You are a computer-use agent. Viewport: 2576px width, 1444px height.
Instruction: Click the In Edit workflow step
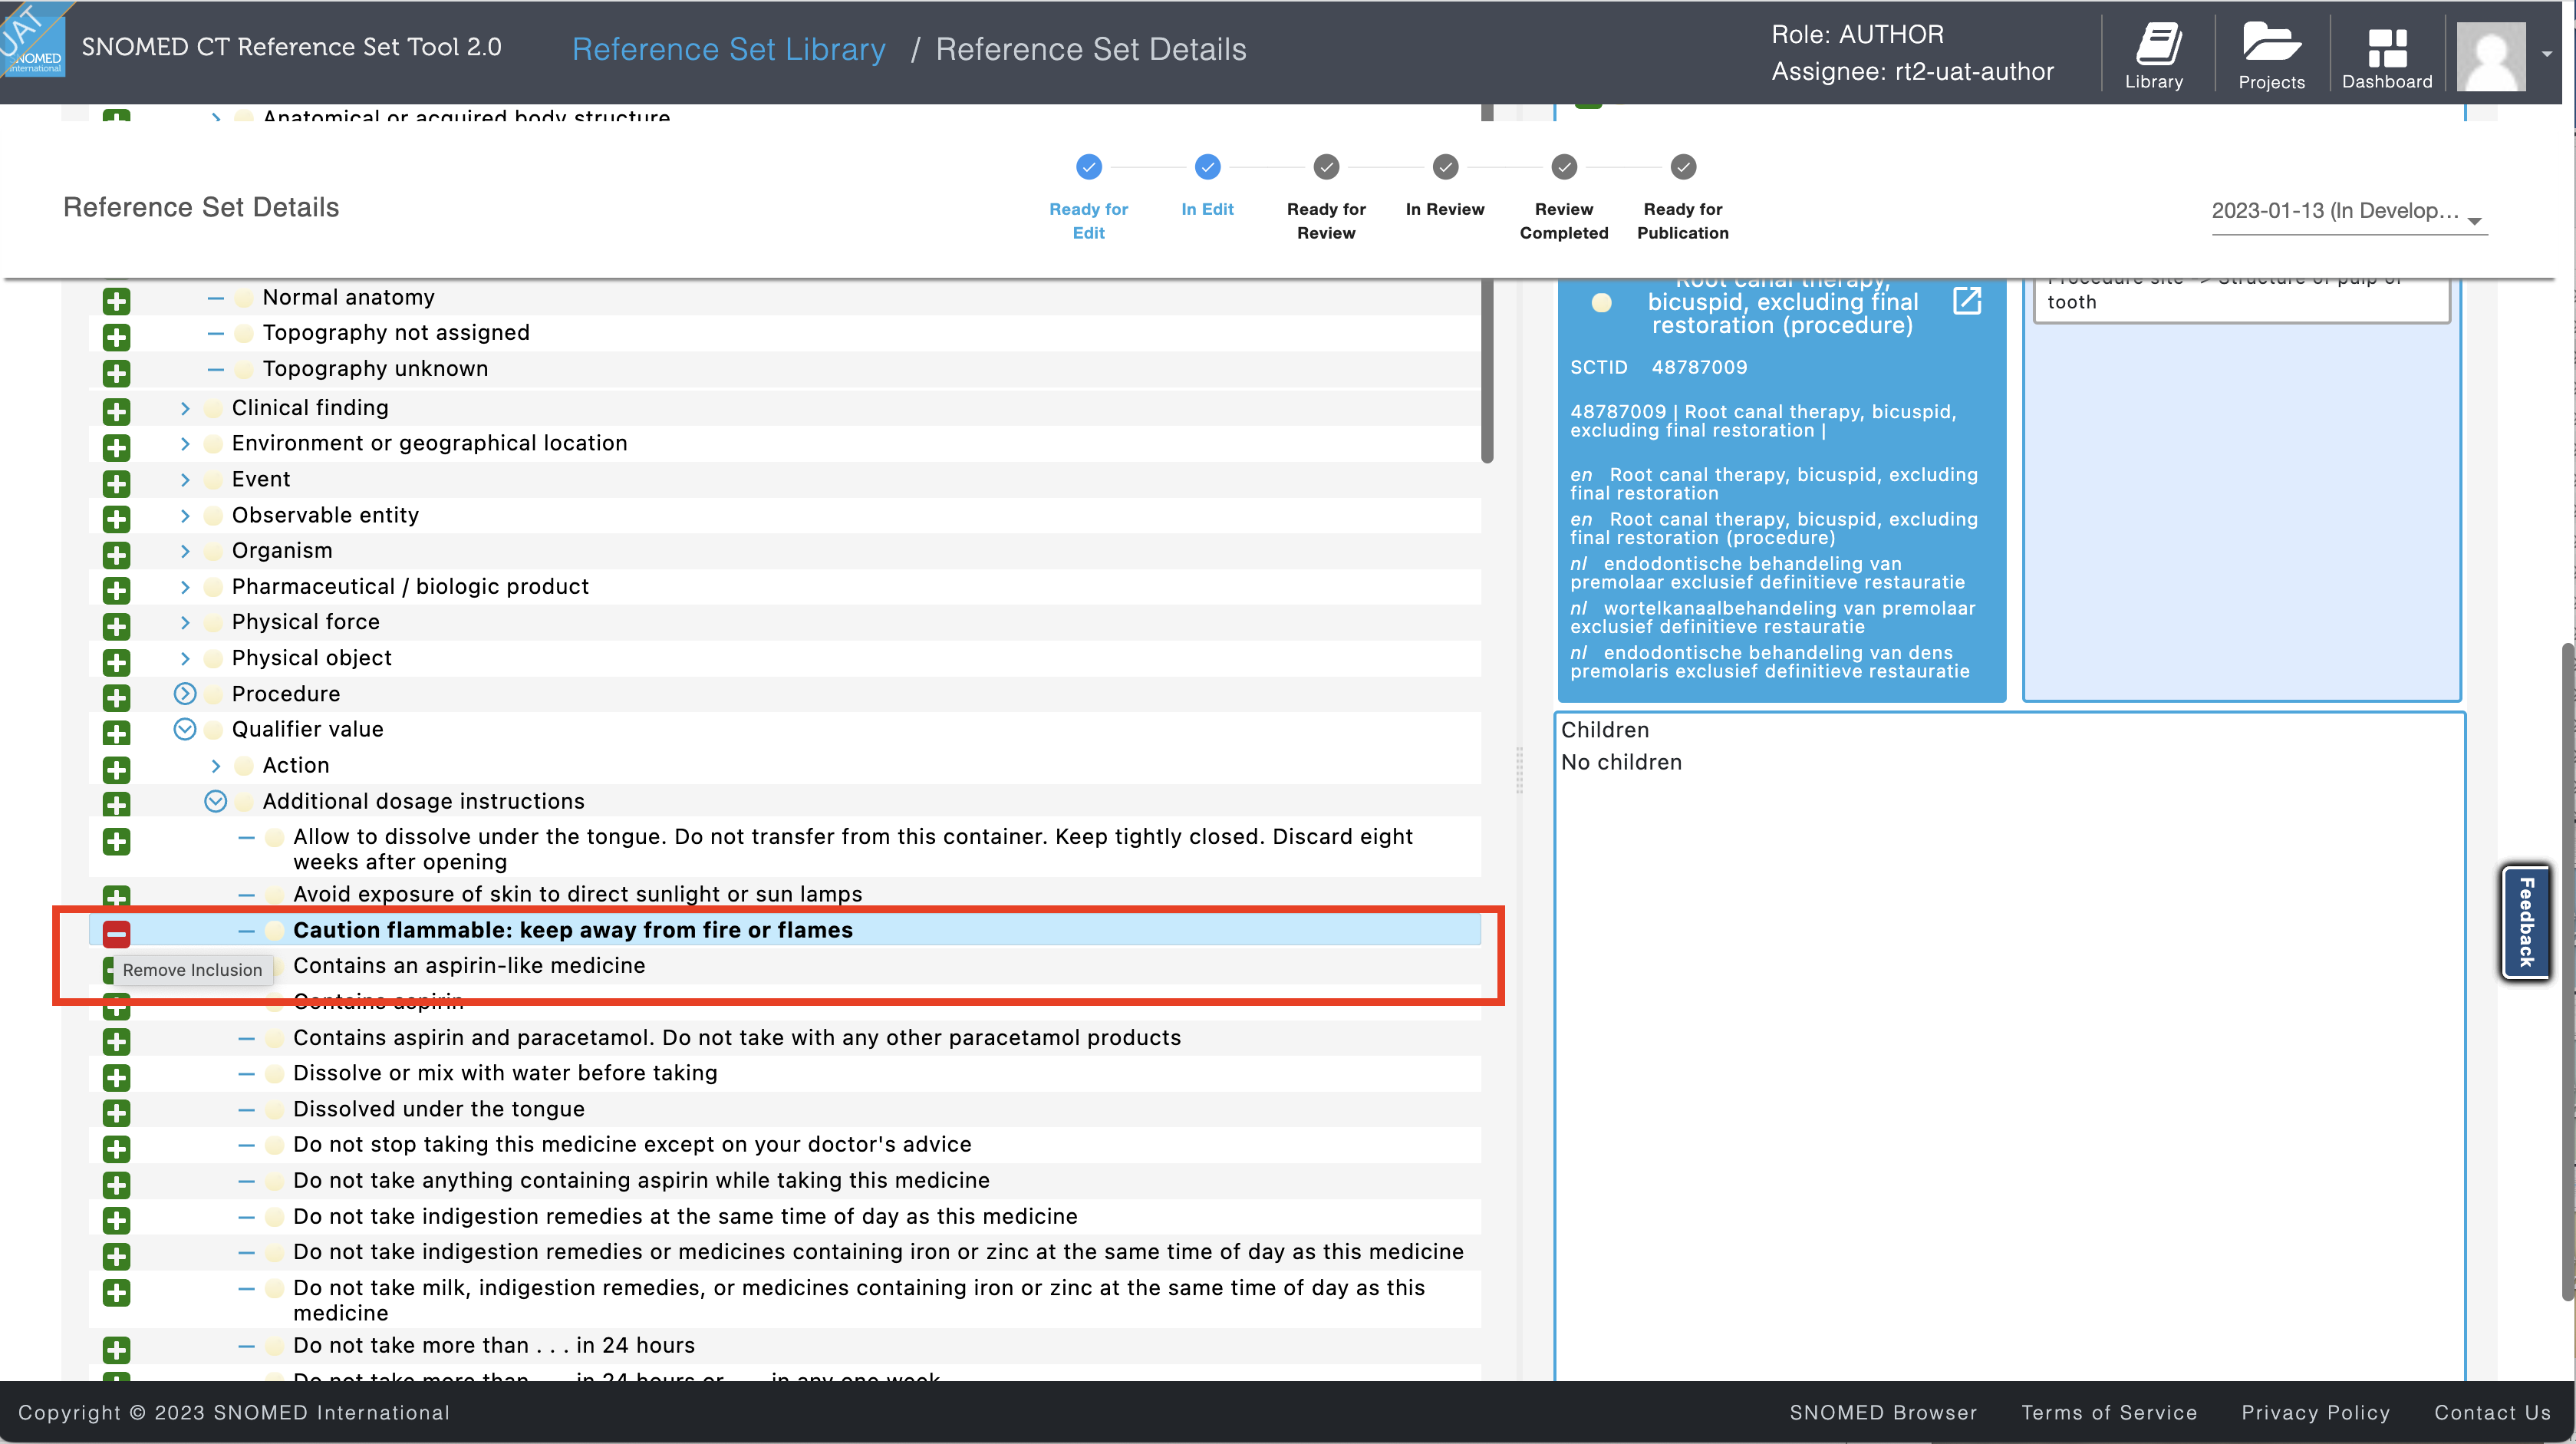click(x=1207, y=187)
